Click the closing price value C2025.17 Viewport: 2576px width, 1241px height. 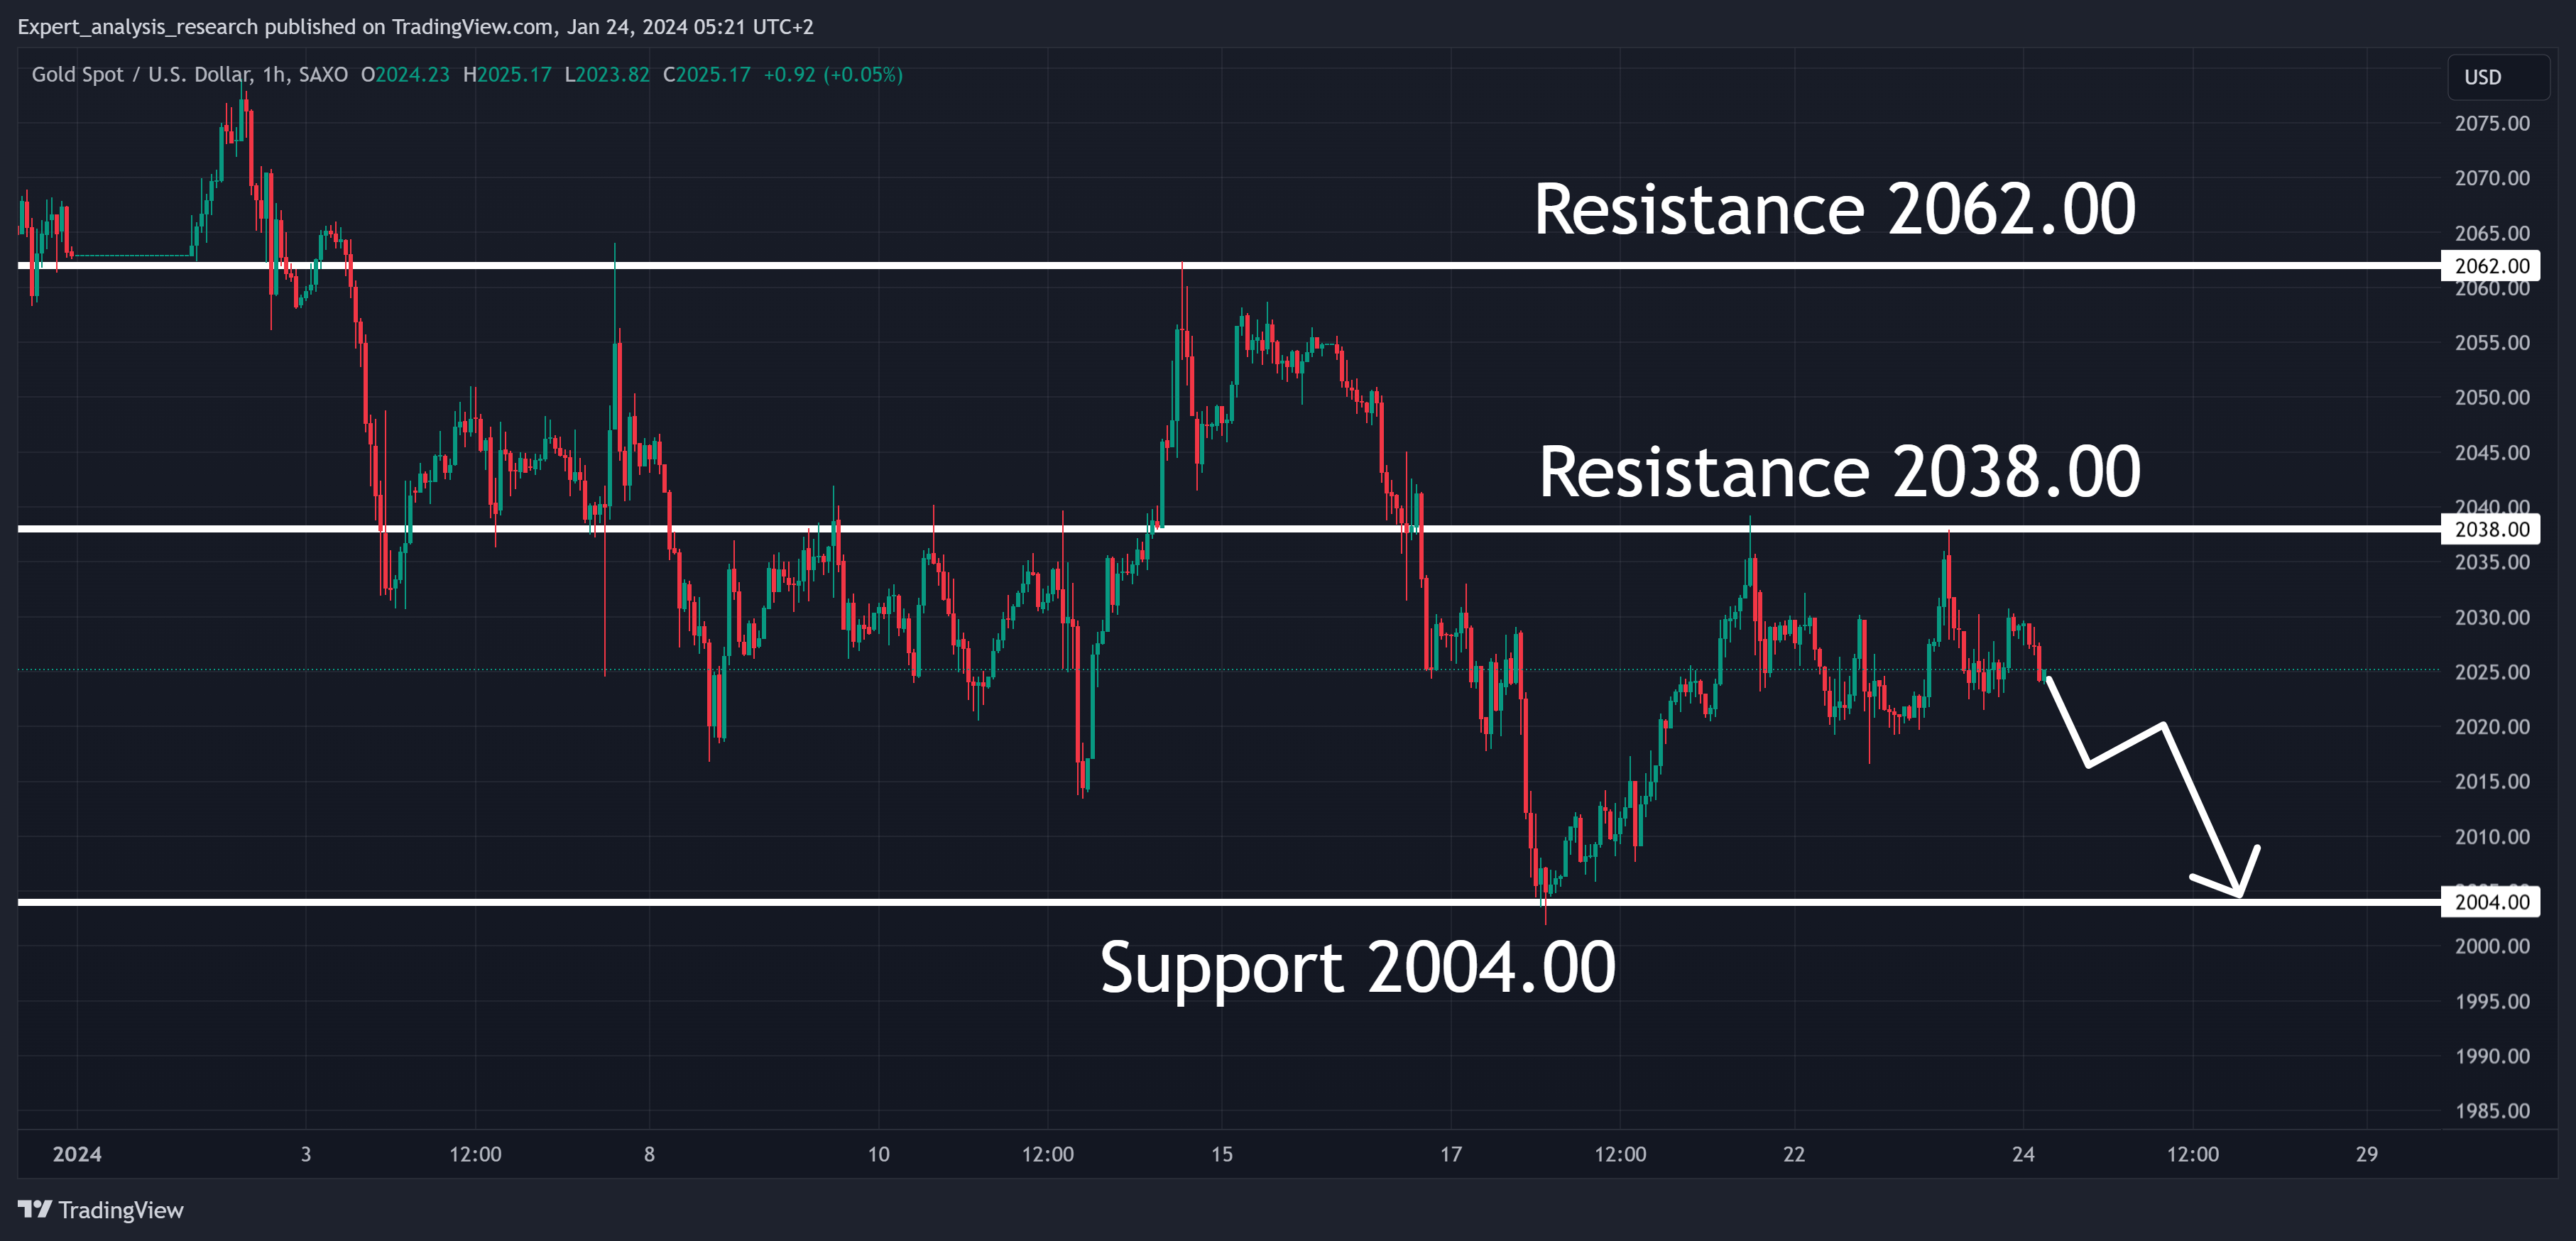click(x=706, y=75)
